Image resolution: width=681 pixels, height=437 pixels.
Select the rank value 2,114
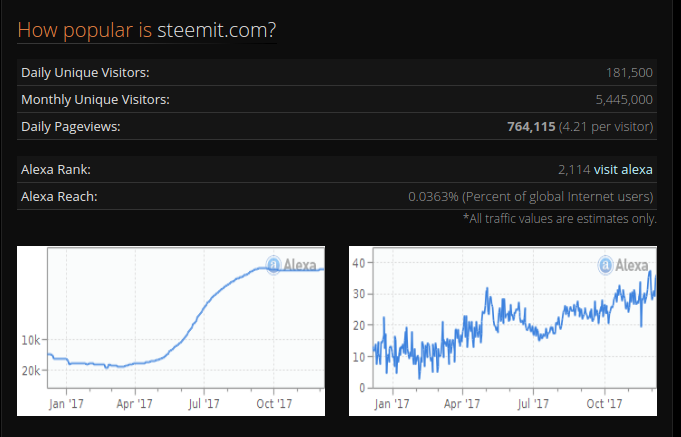coord(574,169)
